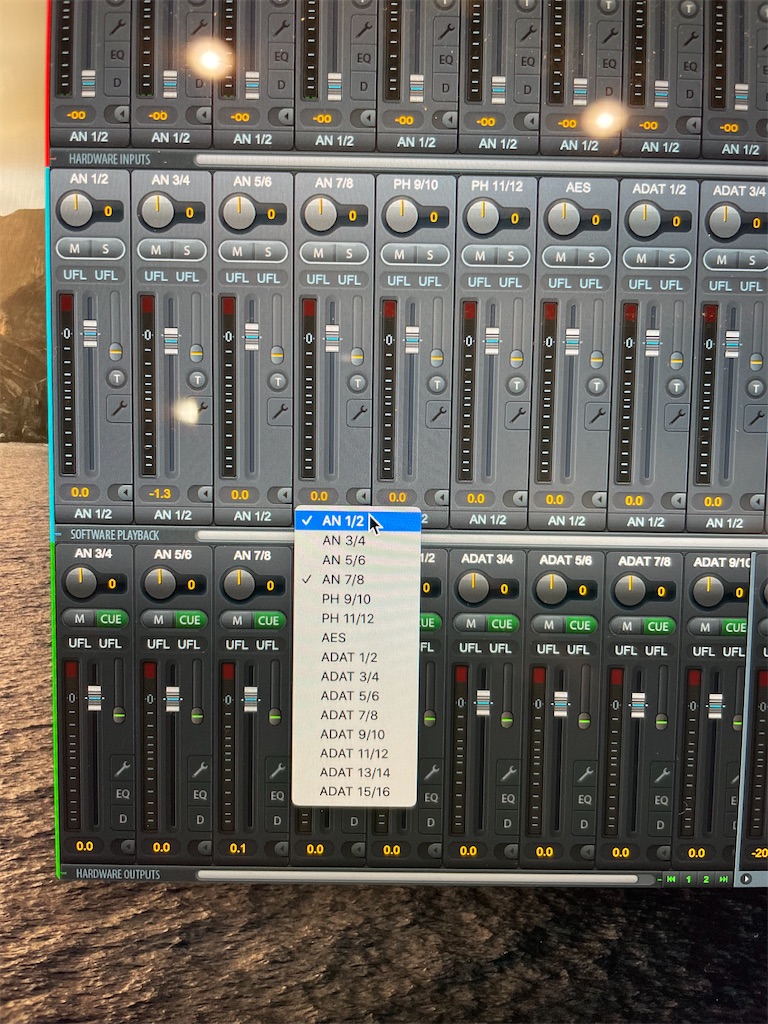Open routing selector below AES channel
The height and width of the screenshot is (1024, 768).
click(566, 521)
